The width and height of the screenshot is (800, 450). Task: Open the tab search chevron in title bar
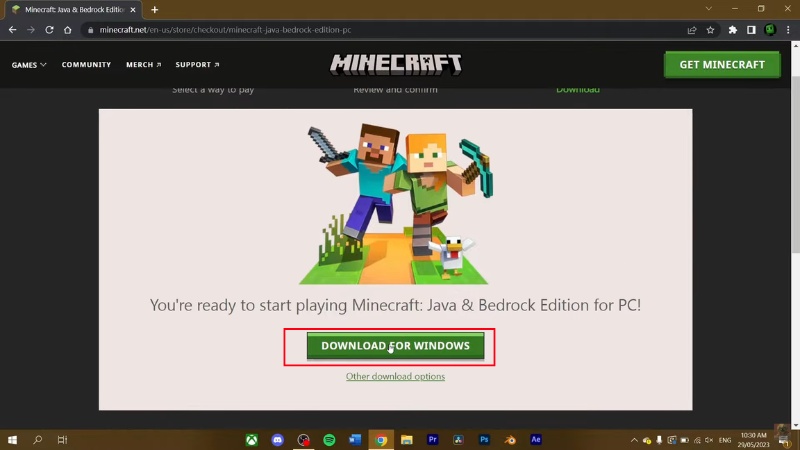tap(709, 9)
